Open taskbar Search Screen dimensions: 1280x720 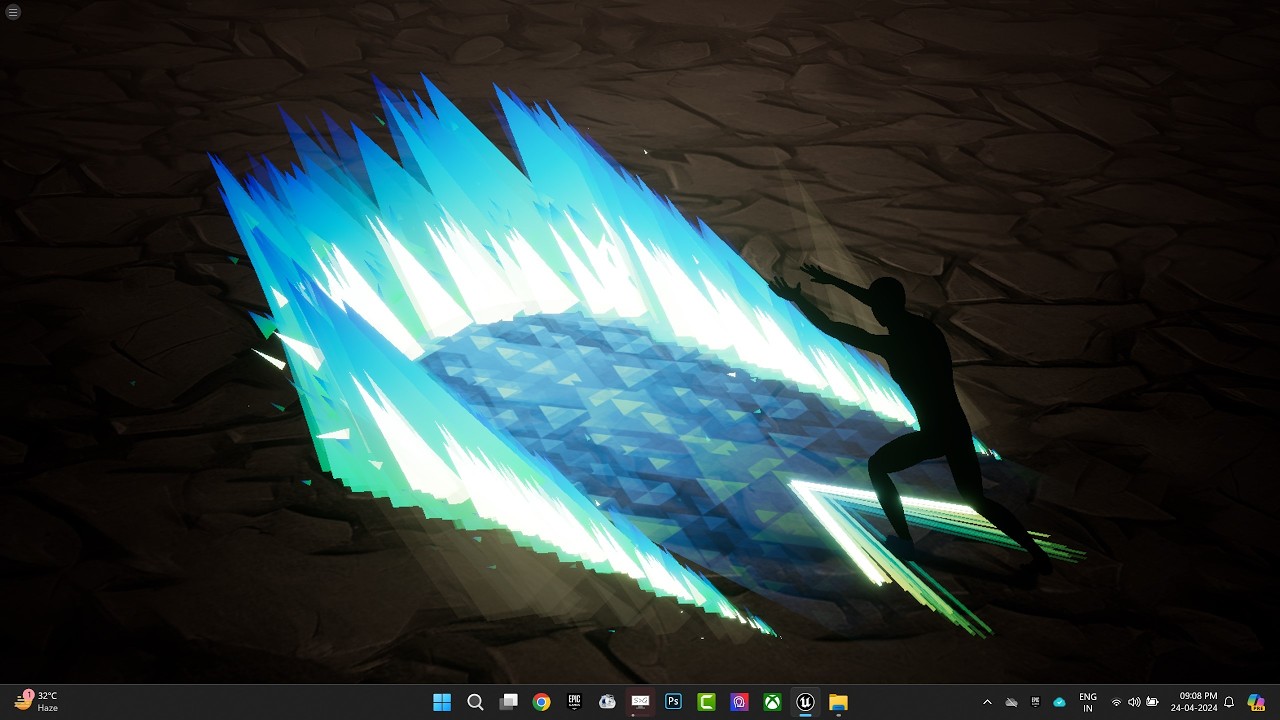pyautogui.click(x=475, y=702)
